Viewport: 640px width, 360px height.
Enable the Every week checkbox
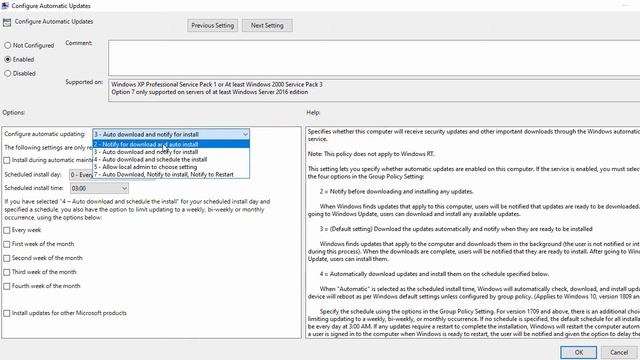(7, 230)
